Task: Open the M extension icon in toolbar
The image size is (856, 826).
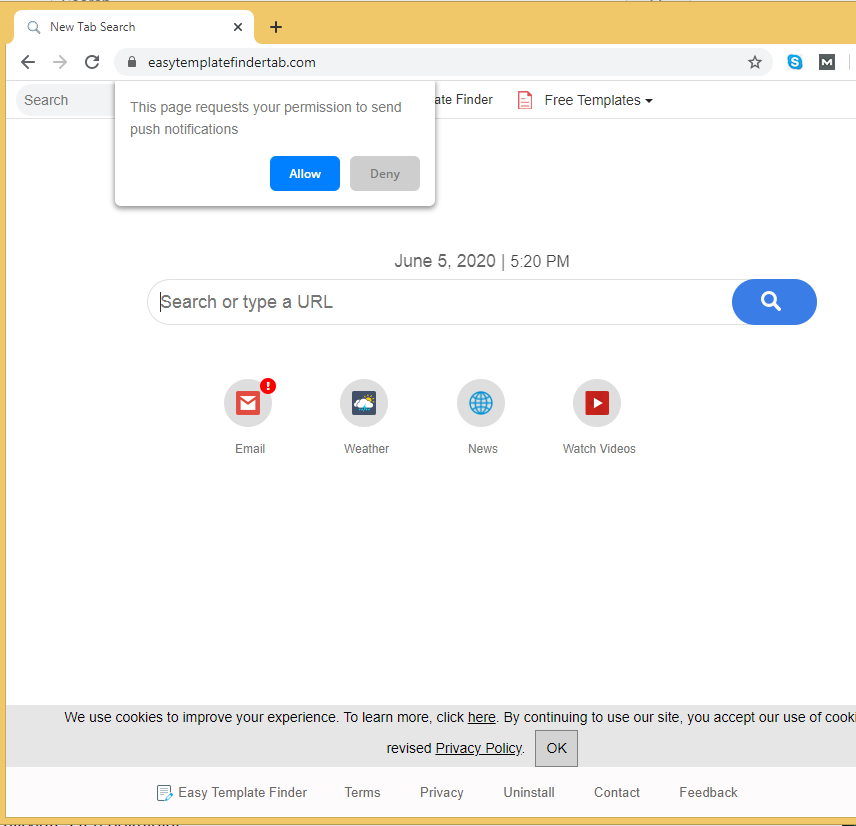Action: tap(827, 62)
